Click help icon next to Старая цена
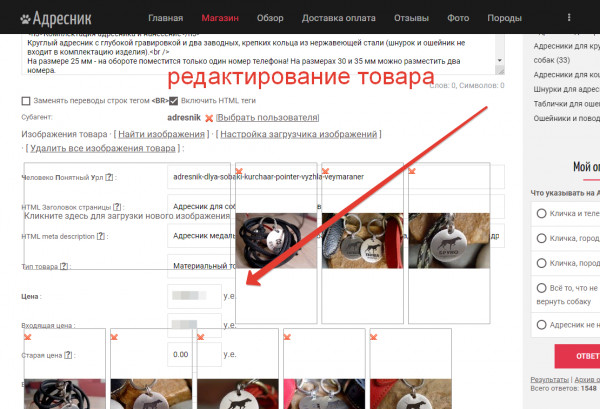This screenshot has width=600, height=409. [x=68, y=355]
